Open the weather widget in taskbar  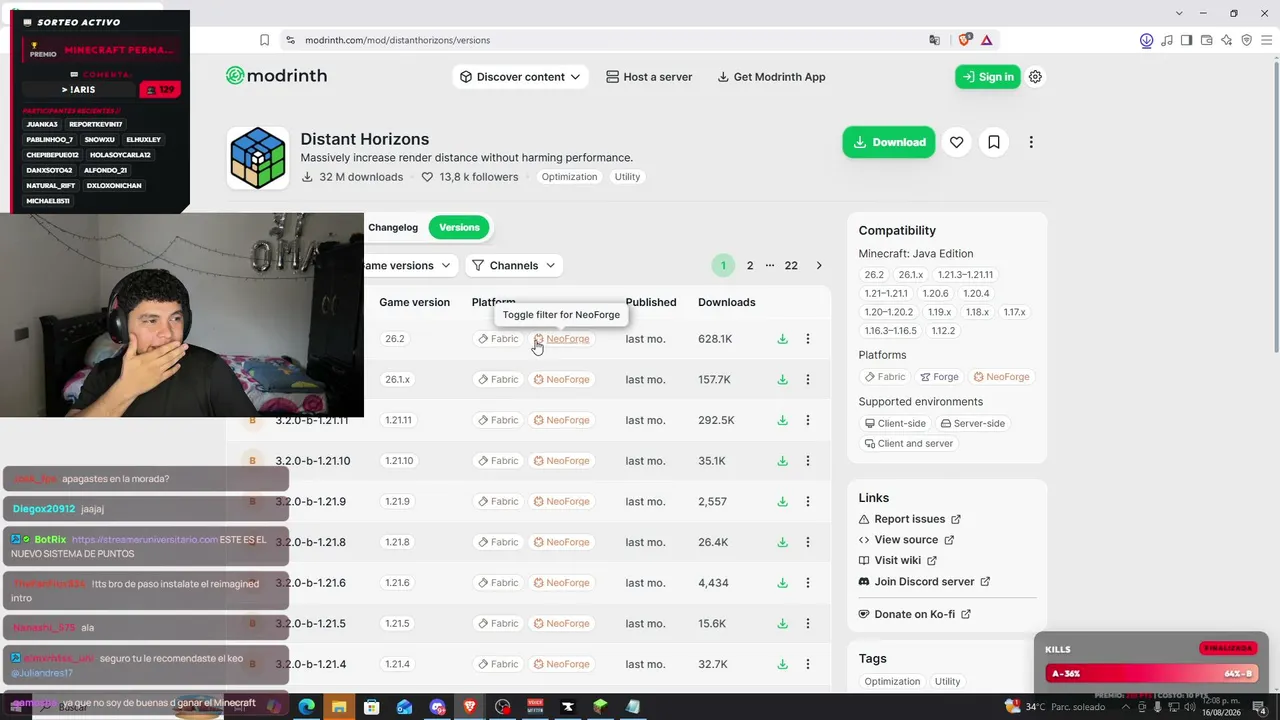1056,706
